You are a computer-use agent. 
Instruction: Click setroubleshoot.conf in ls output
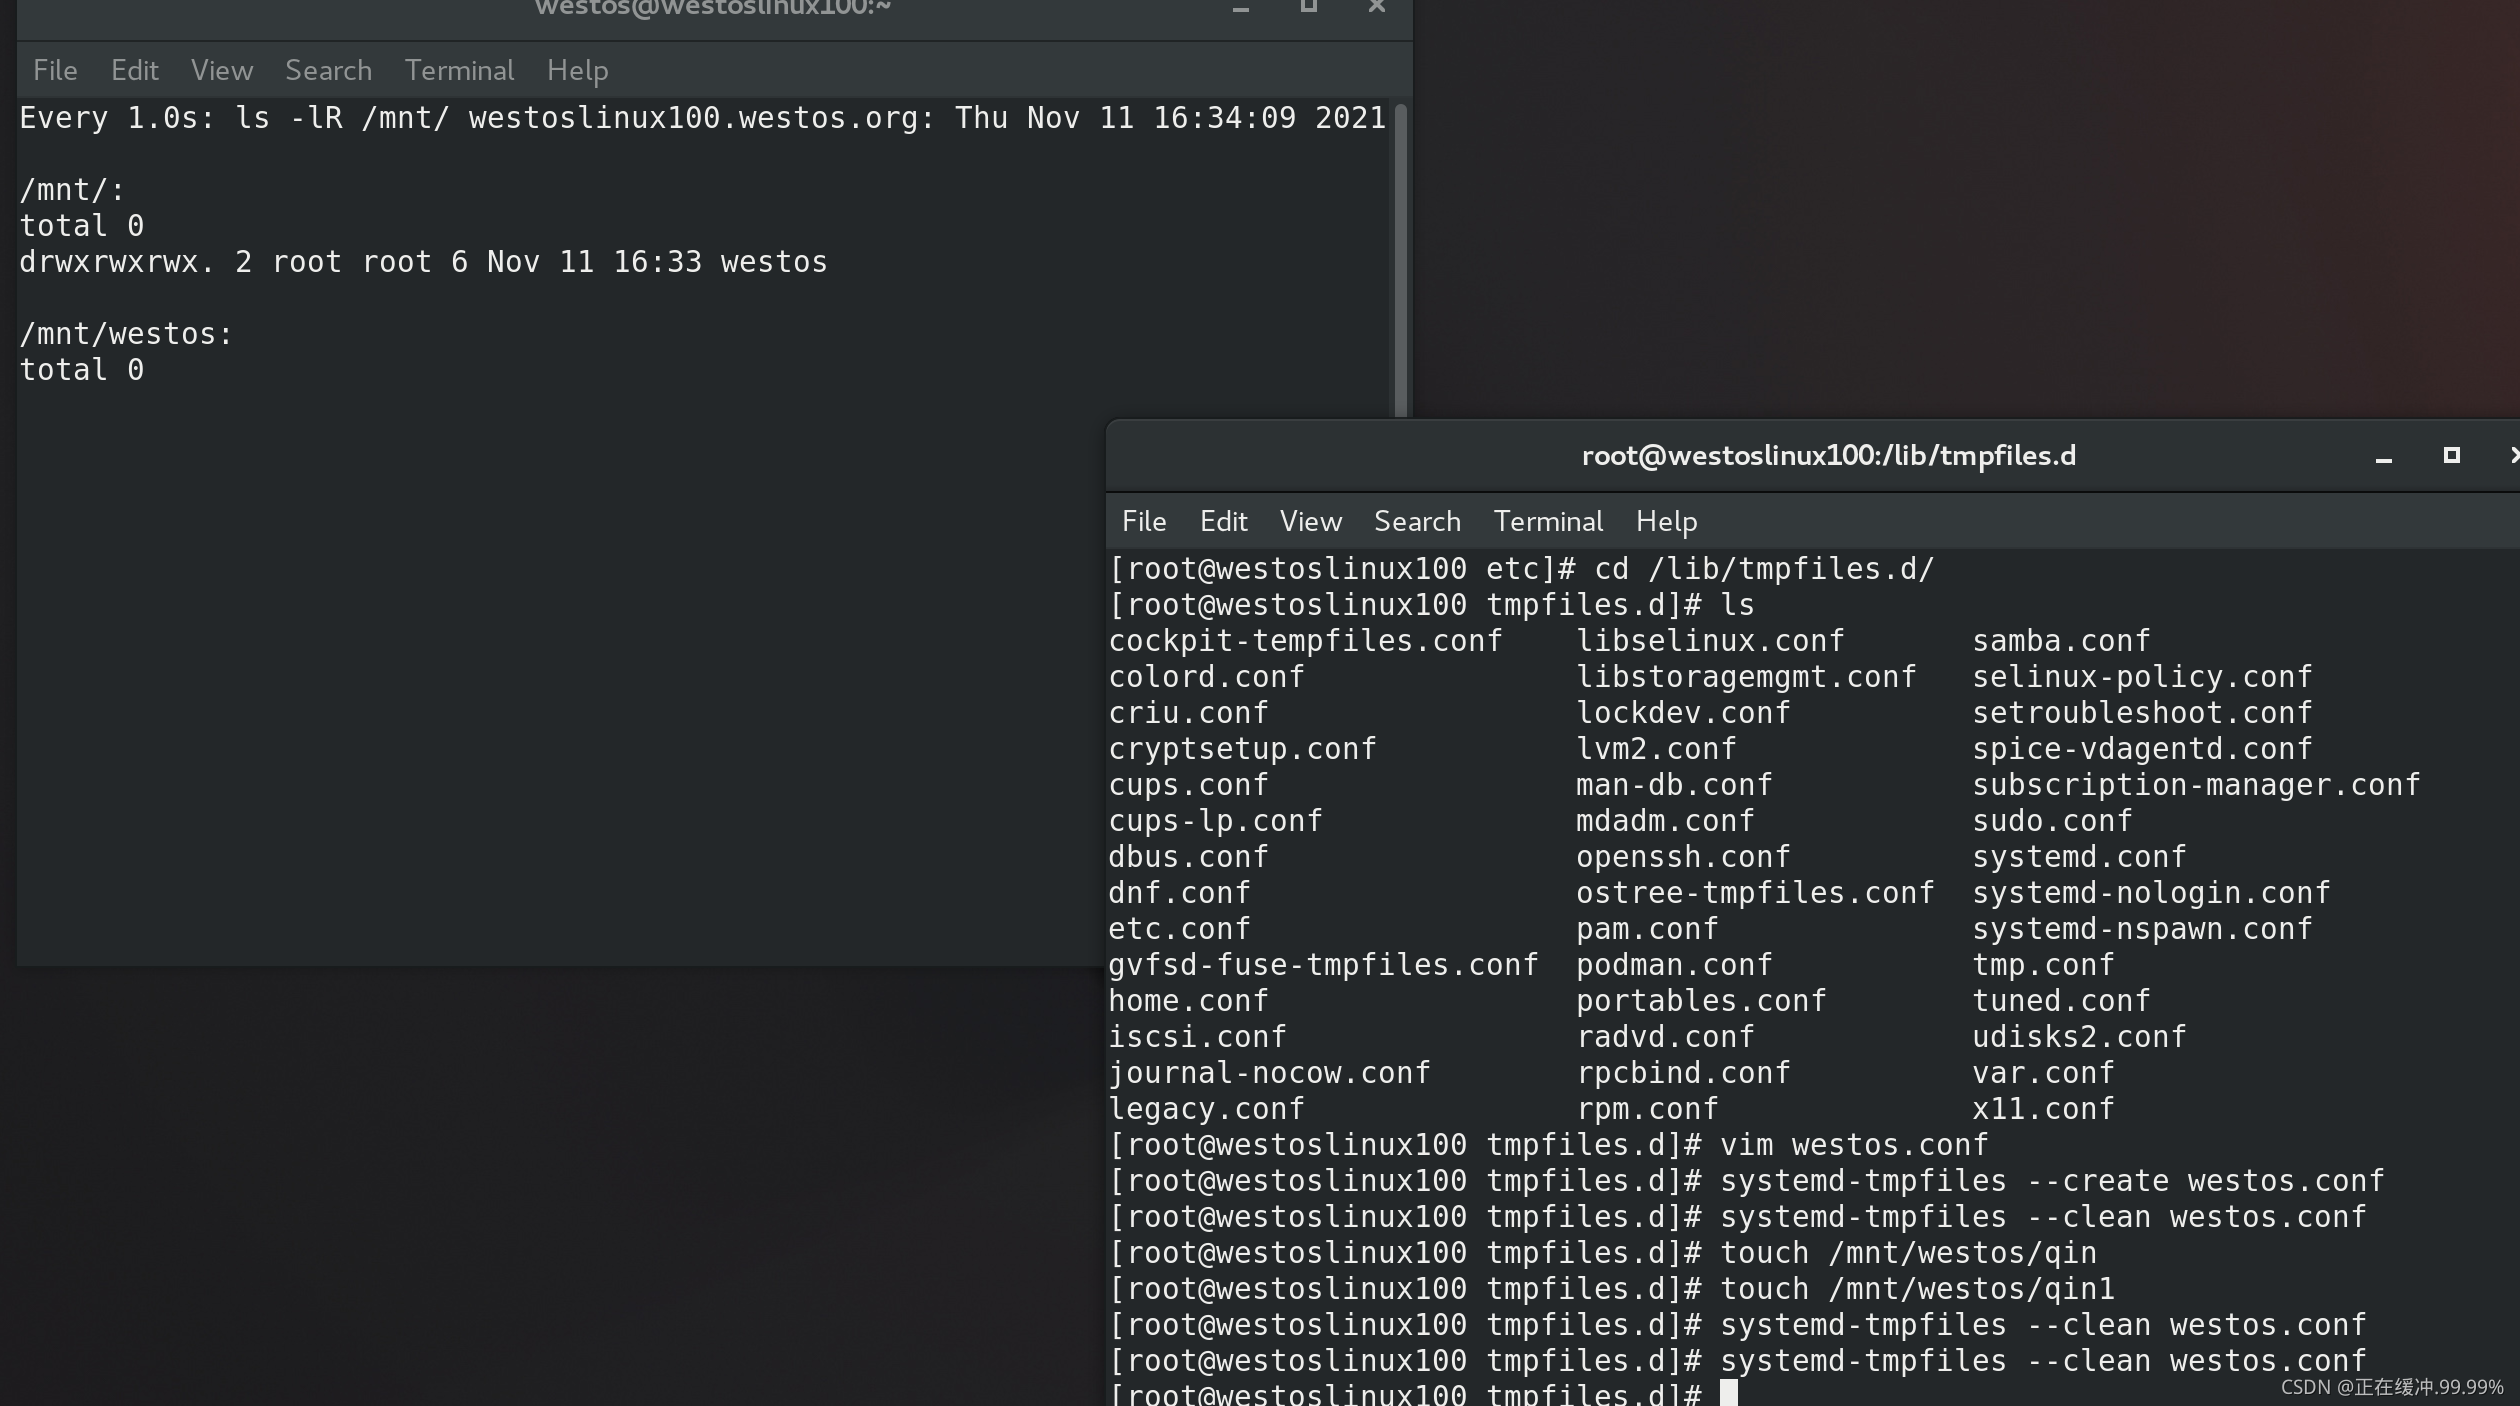tap(2142, 713)
